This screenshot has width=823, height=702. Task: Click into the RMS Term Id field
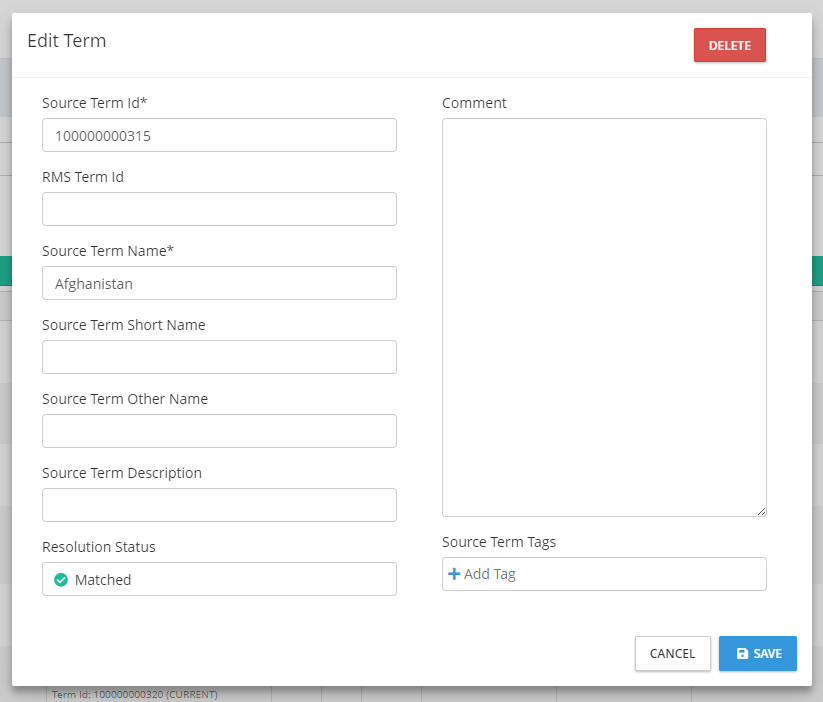[x=219, y=210]
